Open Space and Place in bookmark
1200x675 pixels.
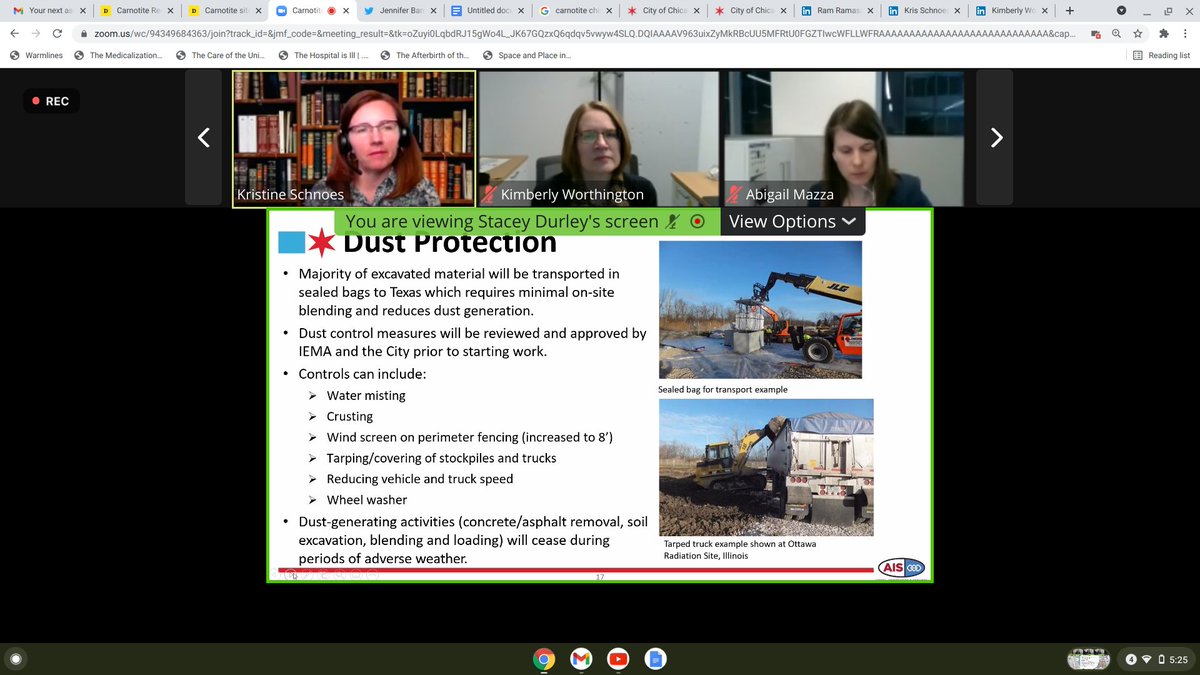[x=526, y=55]
